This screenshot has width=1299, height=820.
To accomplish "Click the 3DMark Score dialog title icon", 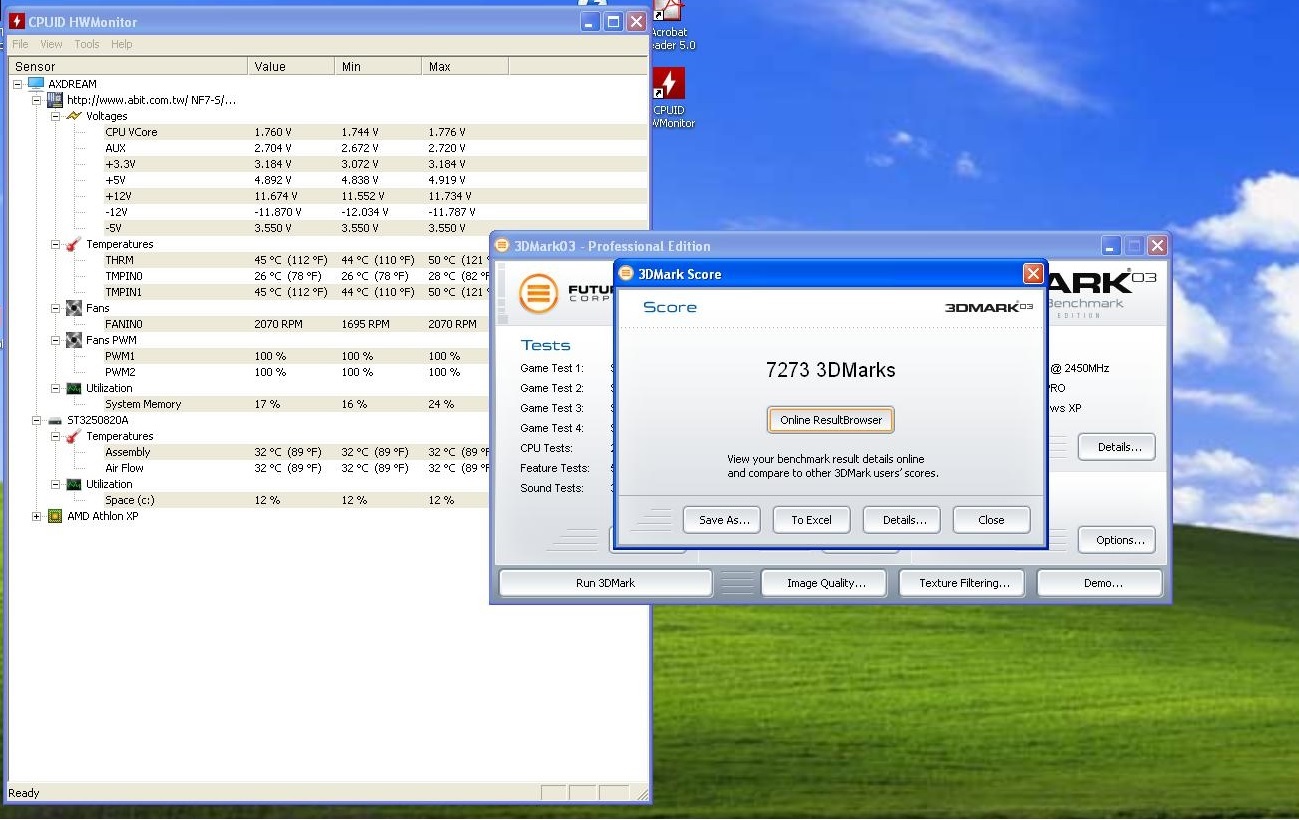I will click(x=627, y=273).
